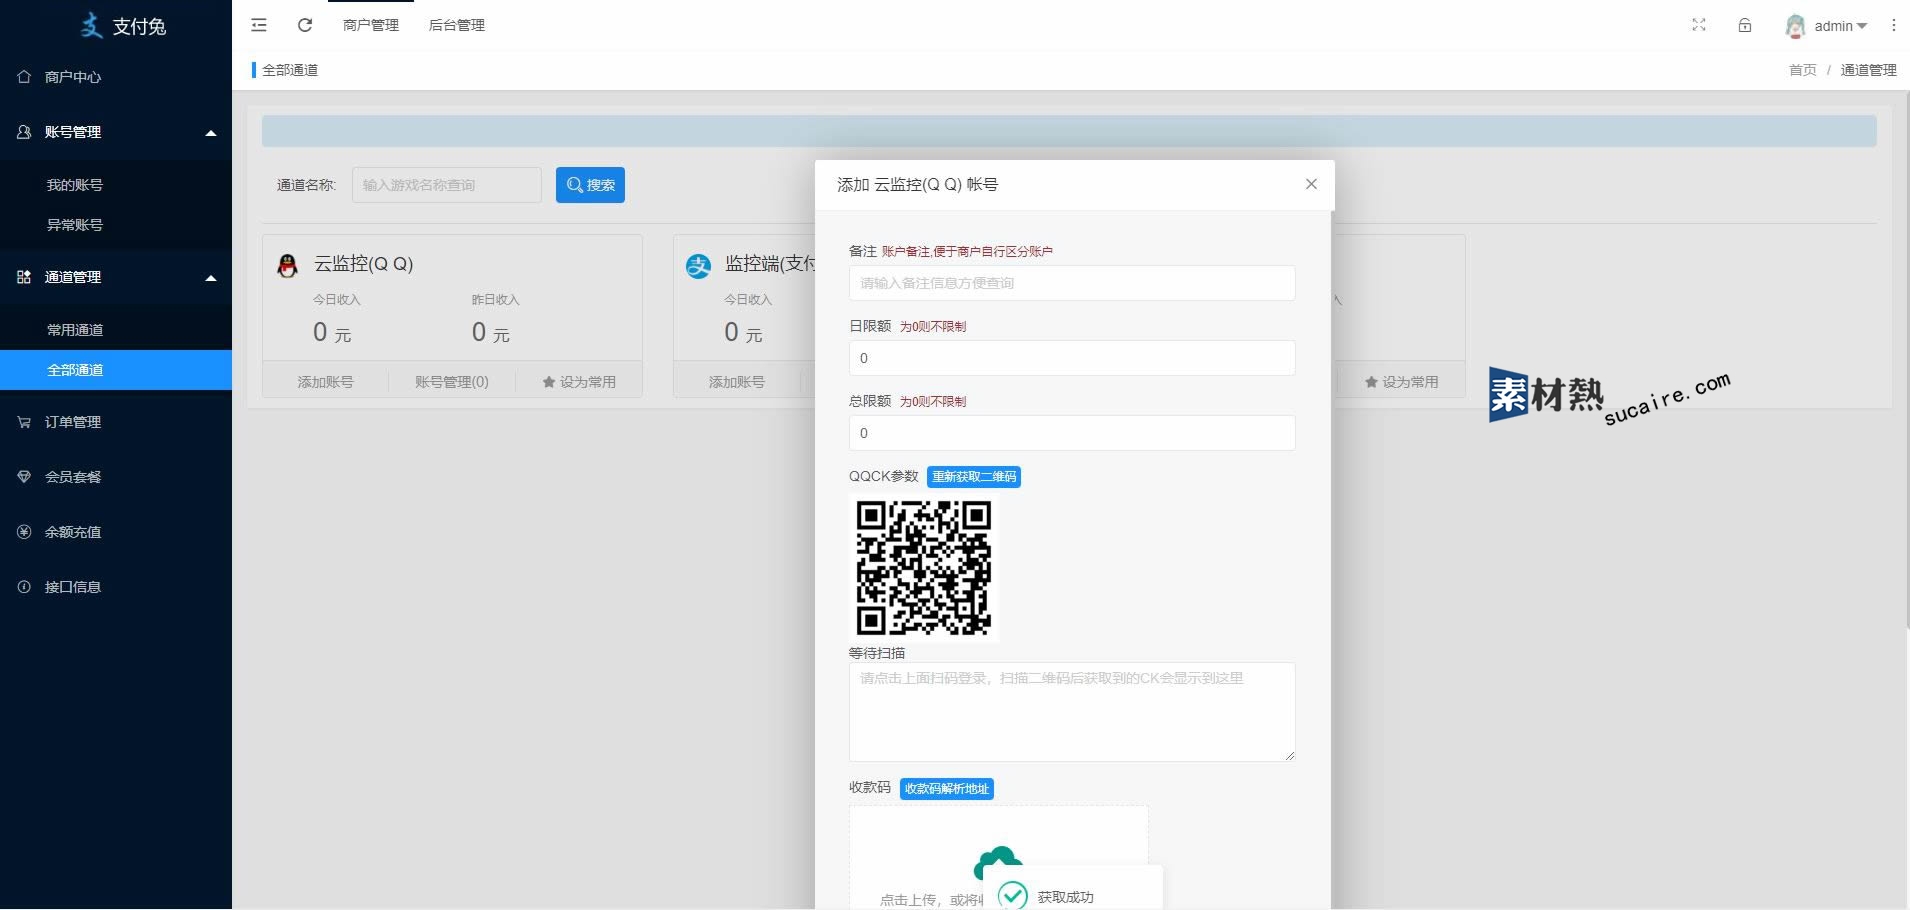Click the sidebar collapse hamburger icon
The image size is (1910, 910).
(259, 25)
